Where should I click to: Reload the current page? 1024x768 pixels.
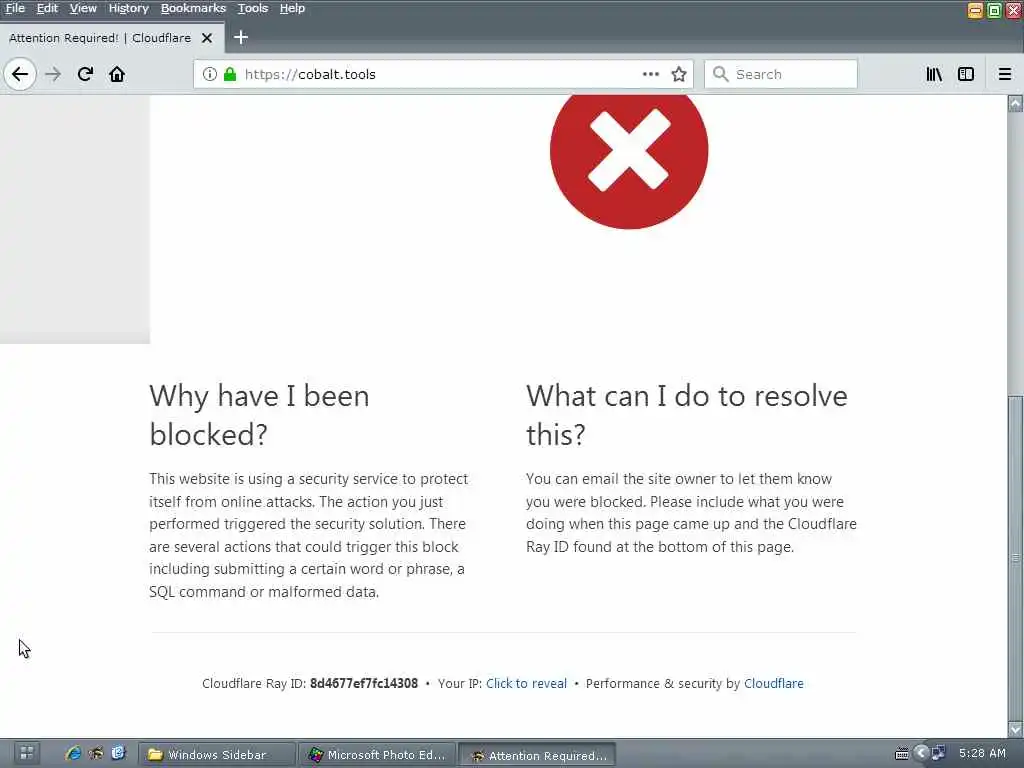(x=86, y=74)
